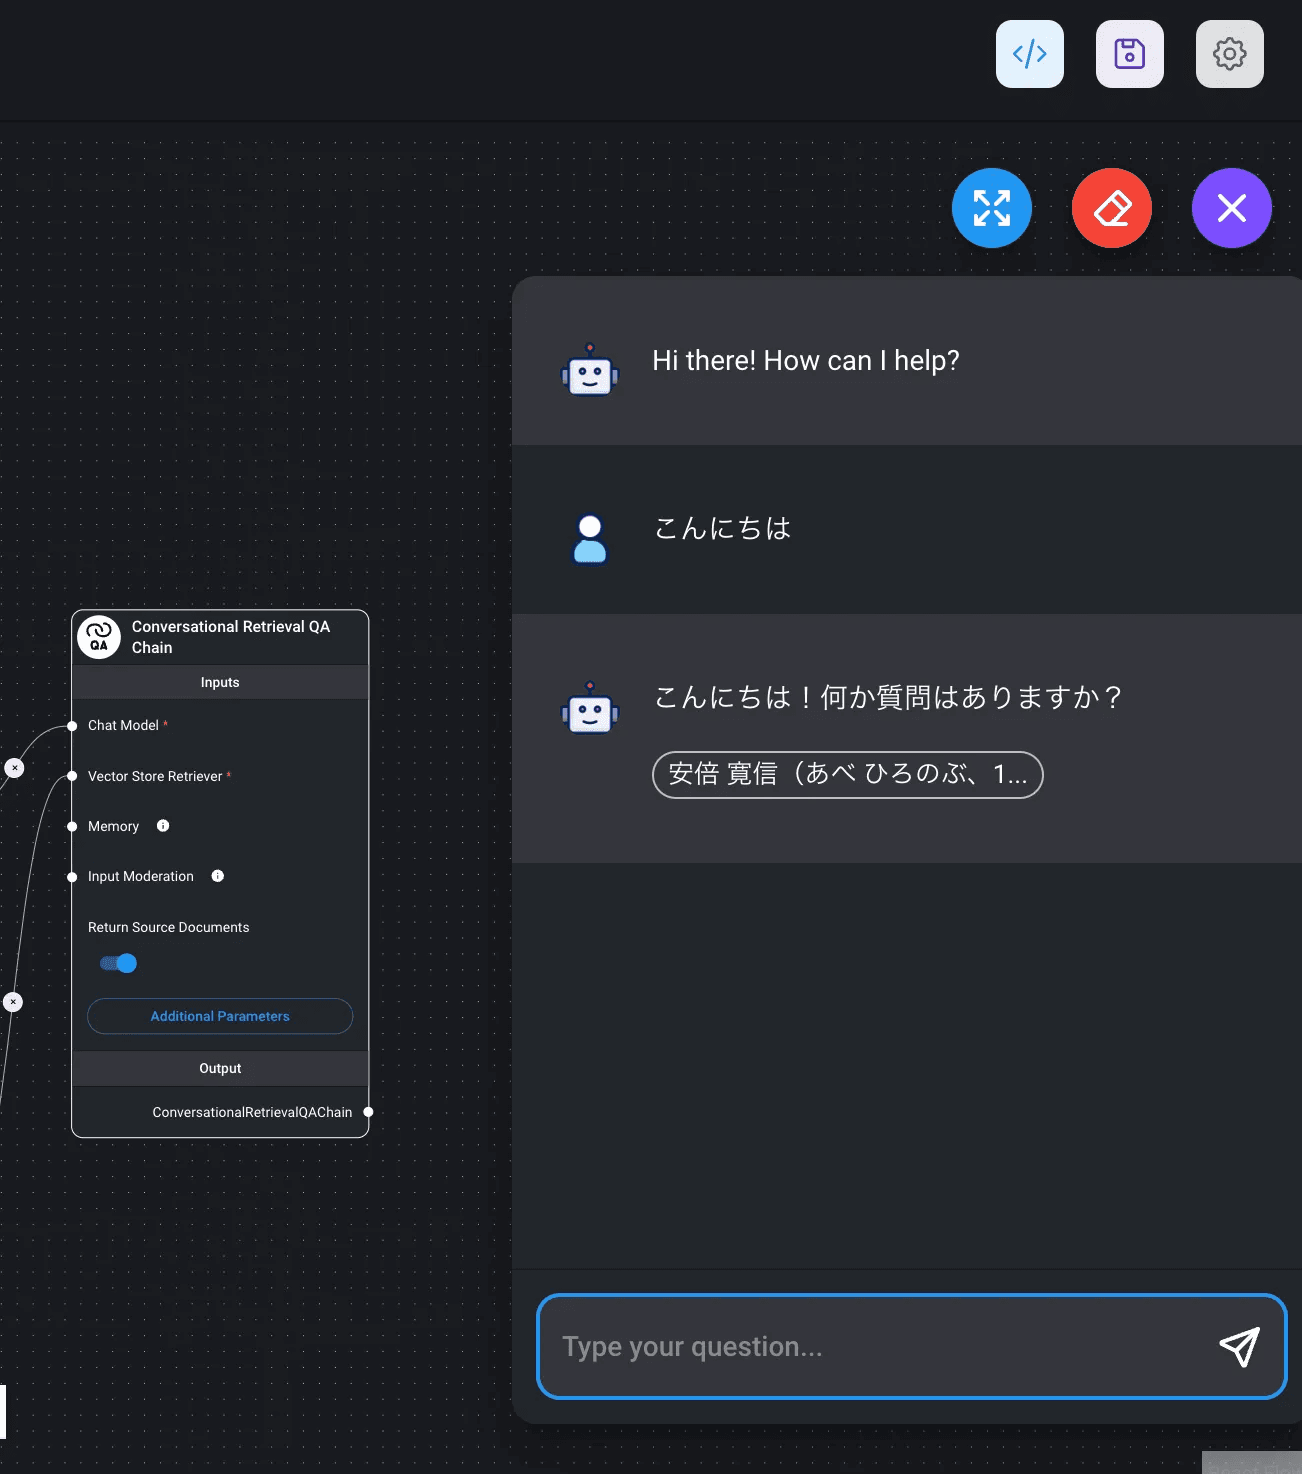Image resolution: width=1302 pixels, height=1474 pixels.
Task: Click the Input Moderation info icon
Action: 218,876
